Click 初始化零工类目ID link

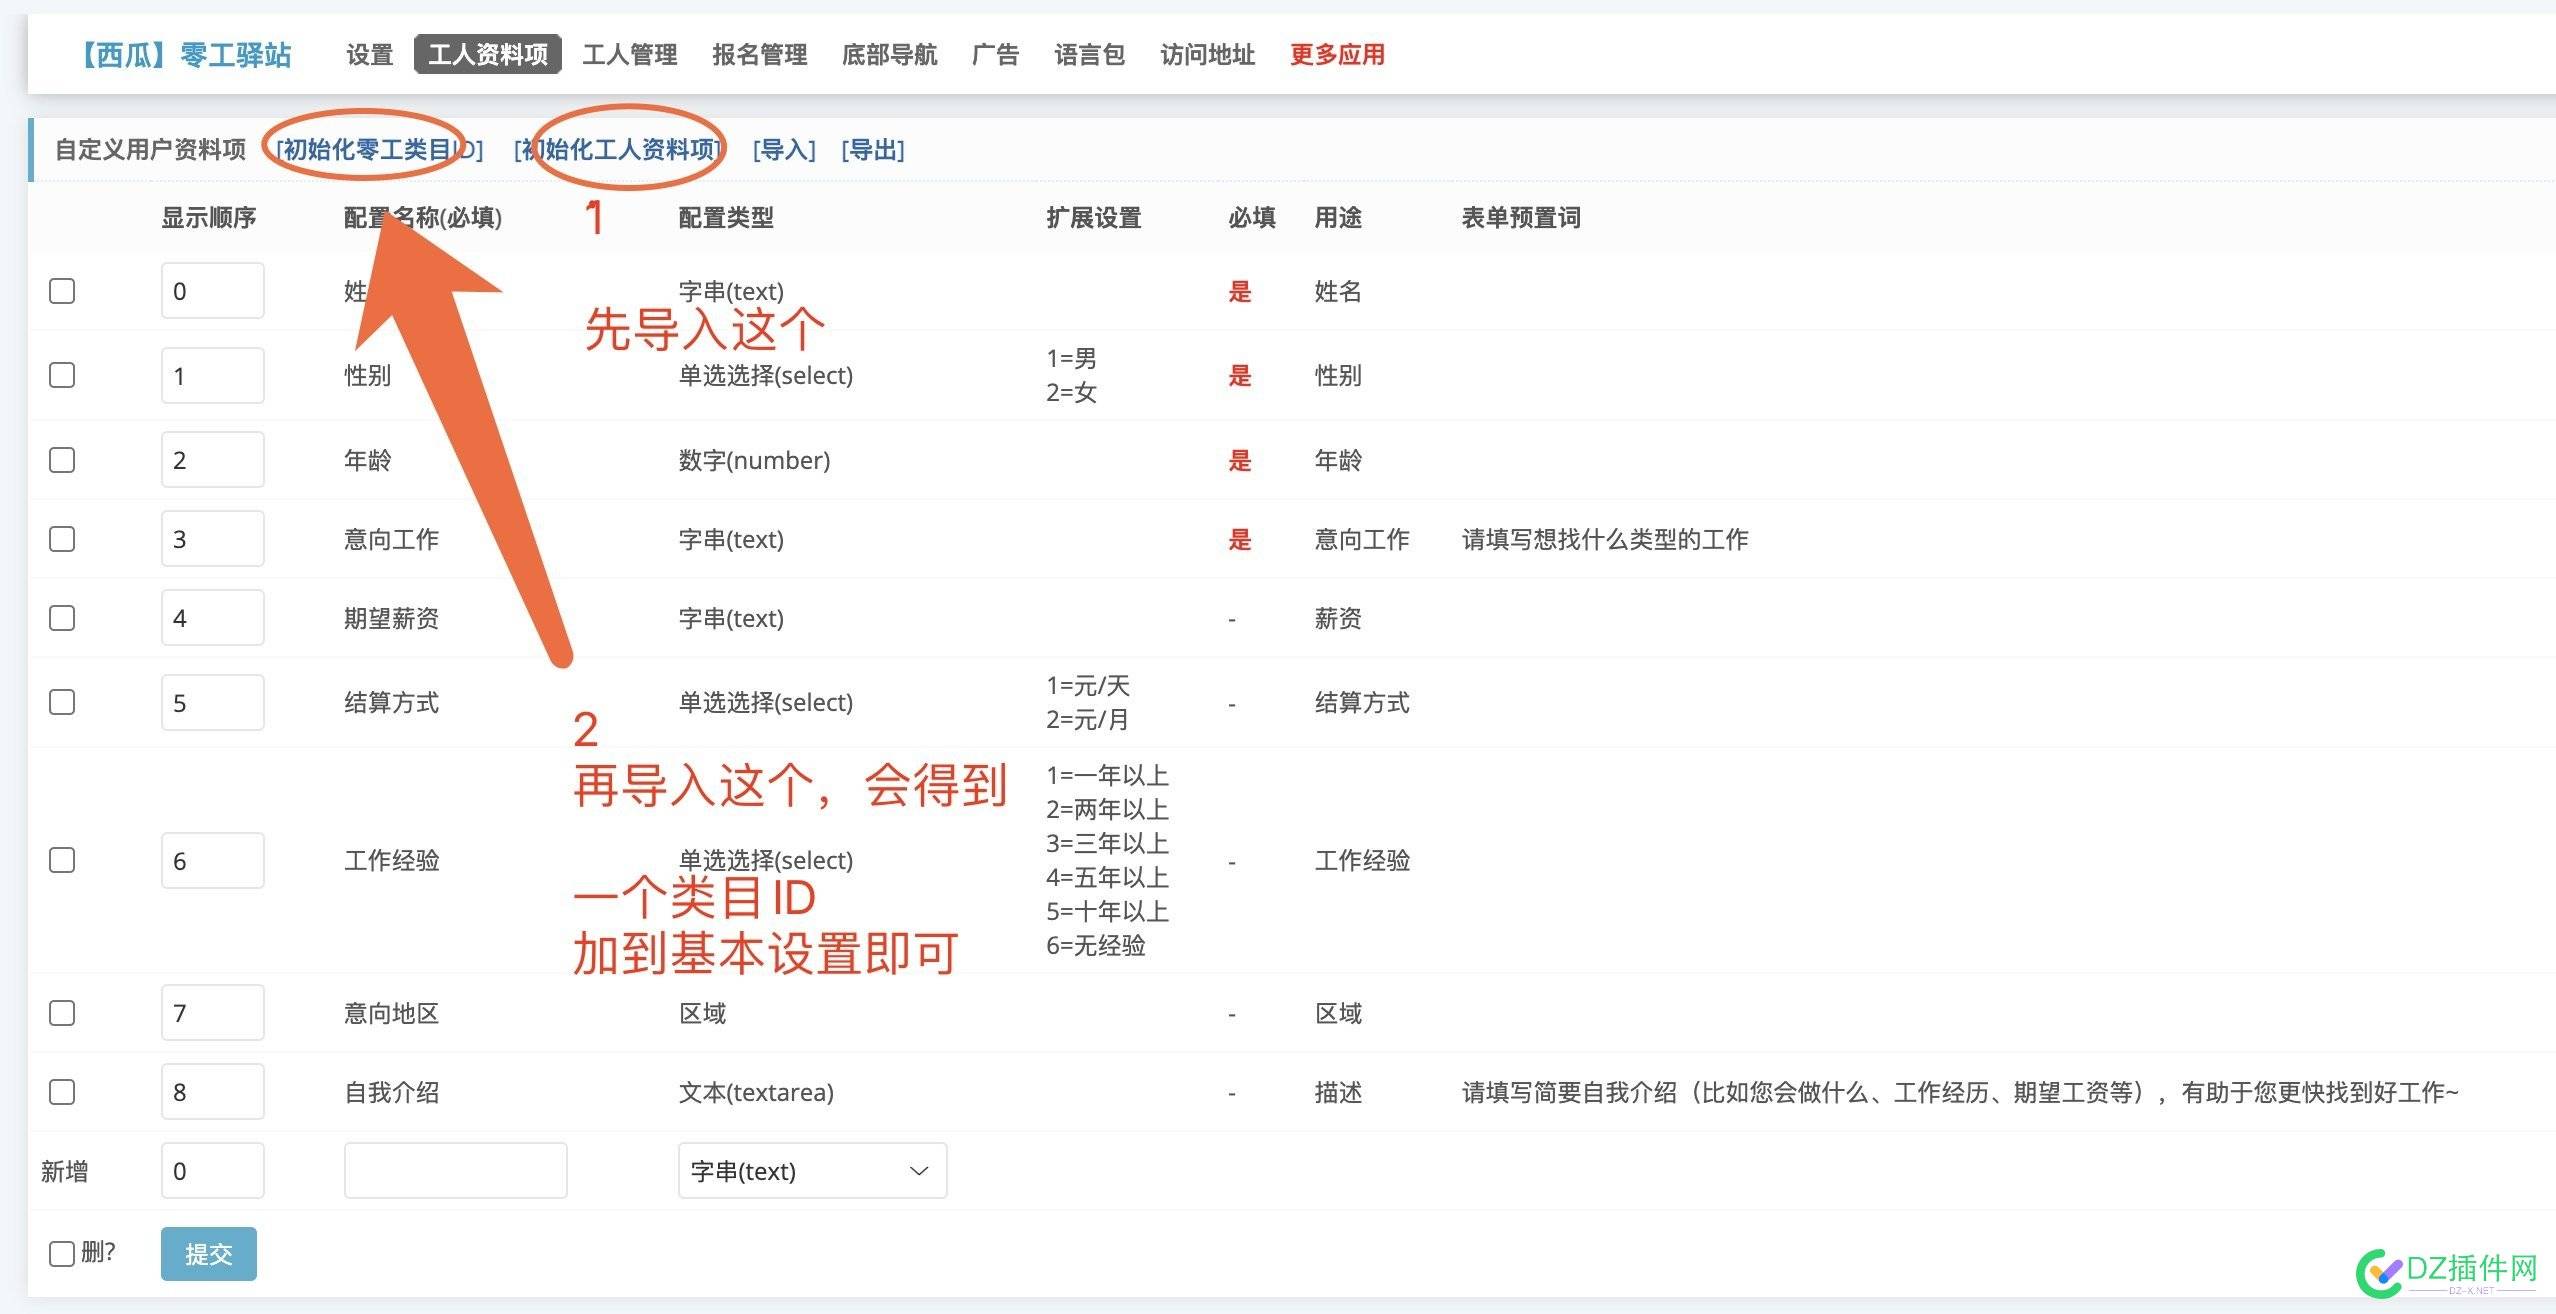[379, 150]
